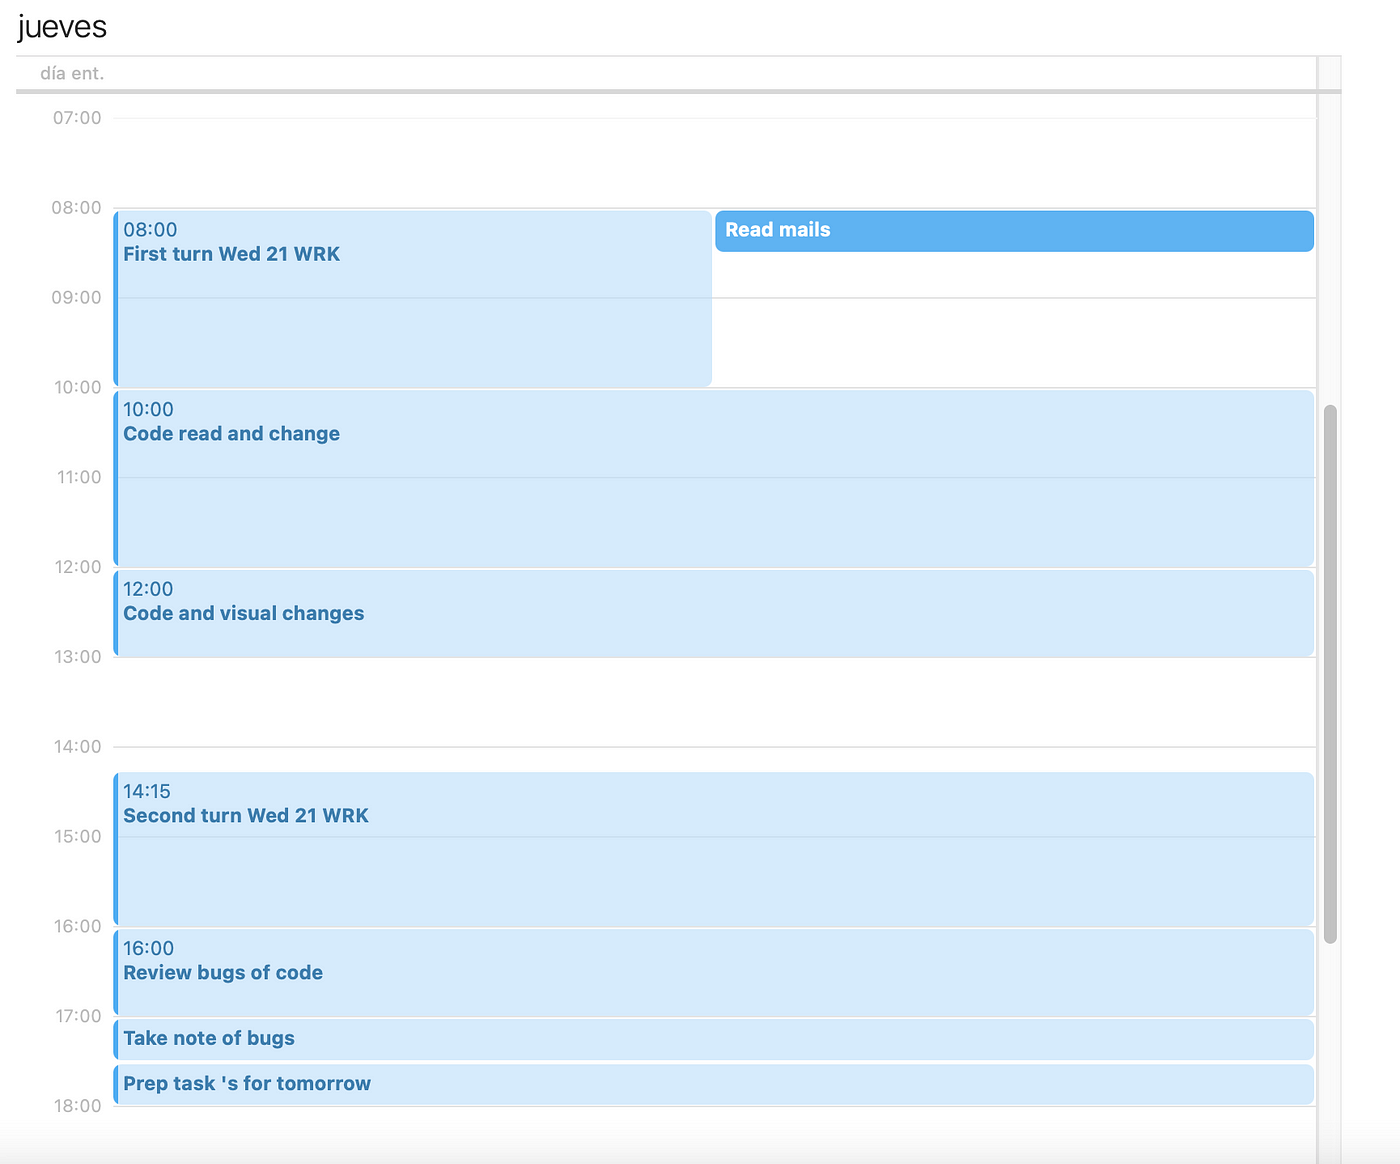1400x1164 pixels.
Task: Click the 09:00 time label
Action: 77,298
